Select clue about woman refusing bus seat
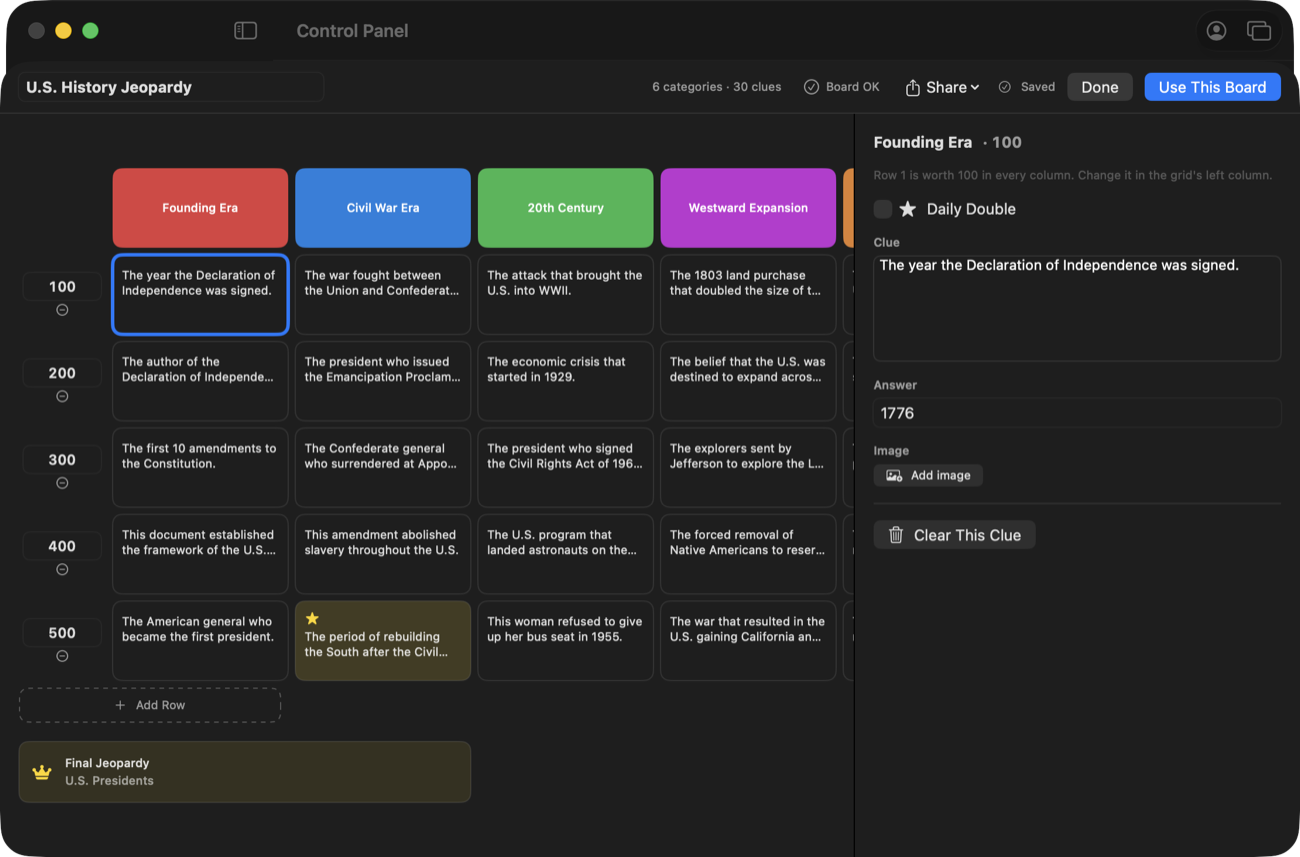Image resolution: width=1300 pixels, height=857 pixels. pos(565,640)
